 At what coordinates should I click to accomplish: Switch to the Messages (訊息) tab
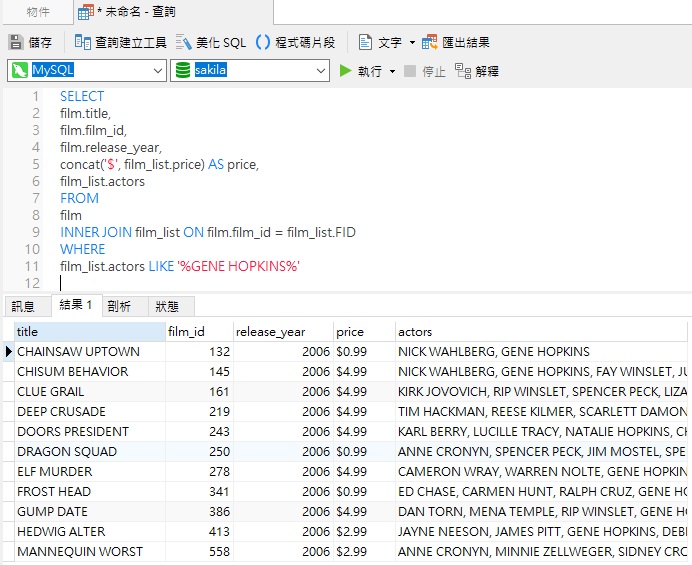point(23,306)
